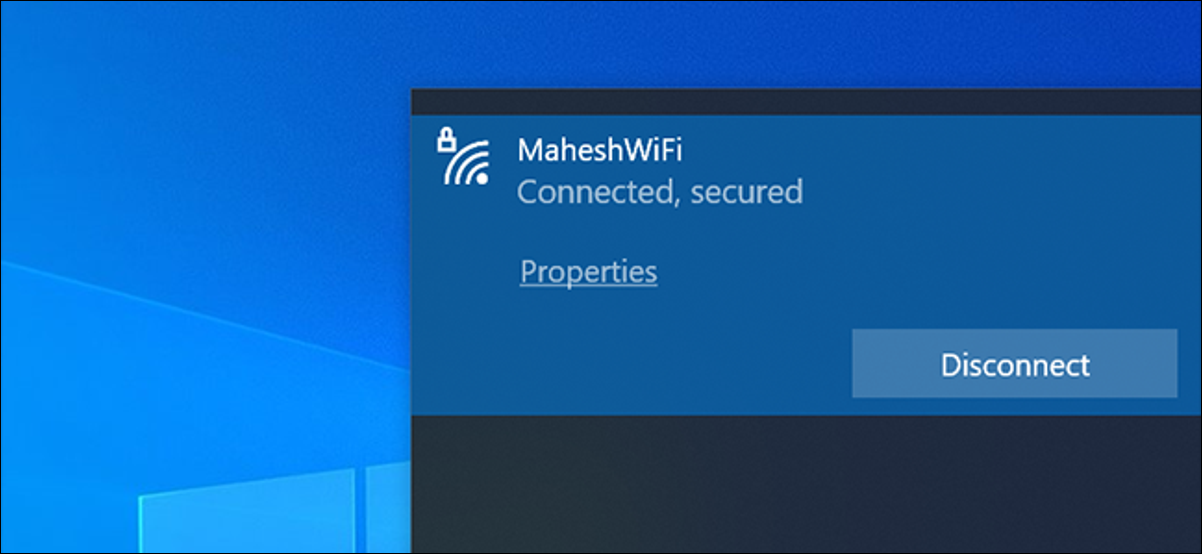The width and height of the screenshot is (1202, 554).
Task: Click tile space above the Disconnect button
Action: click(x=1014, y=300)
